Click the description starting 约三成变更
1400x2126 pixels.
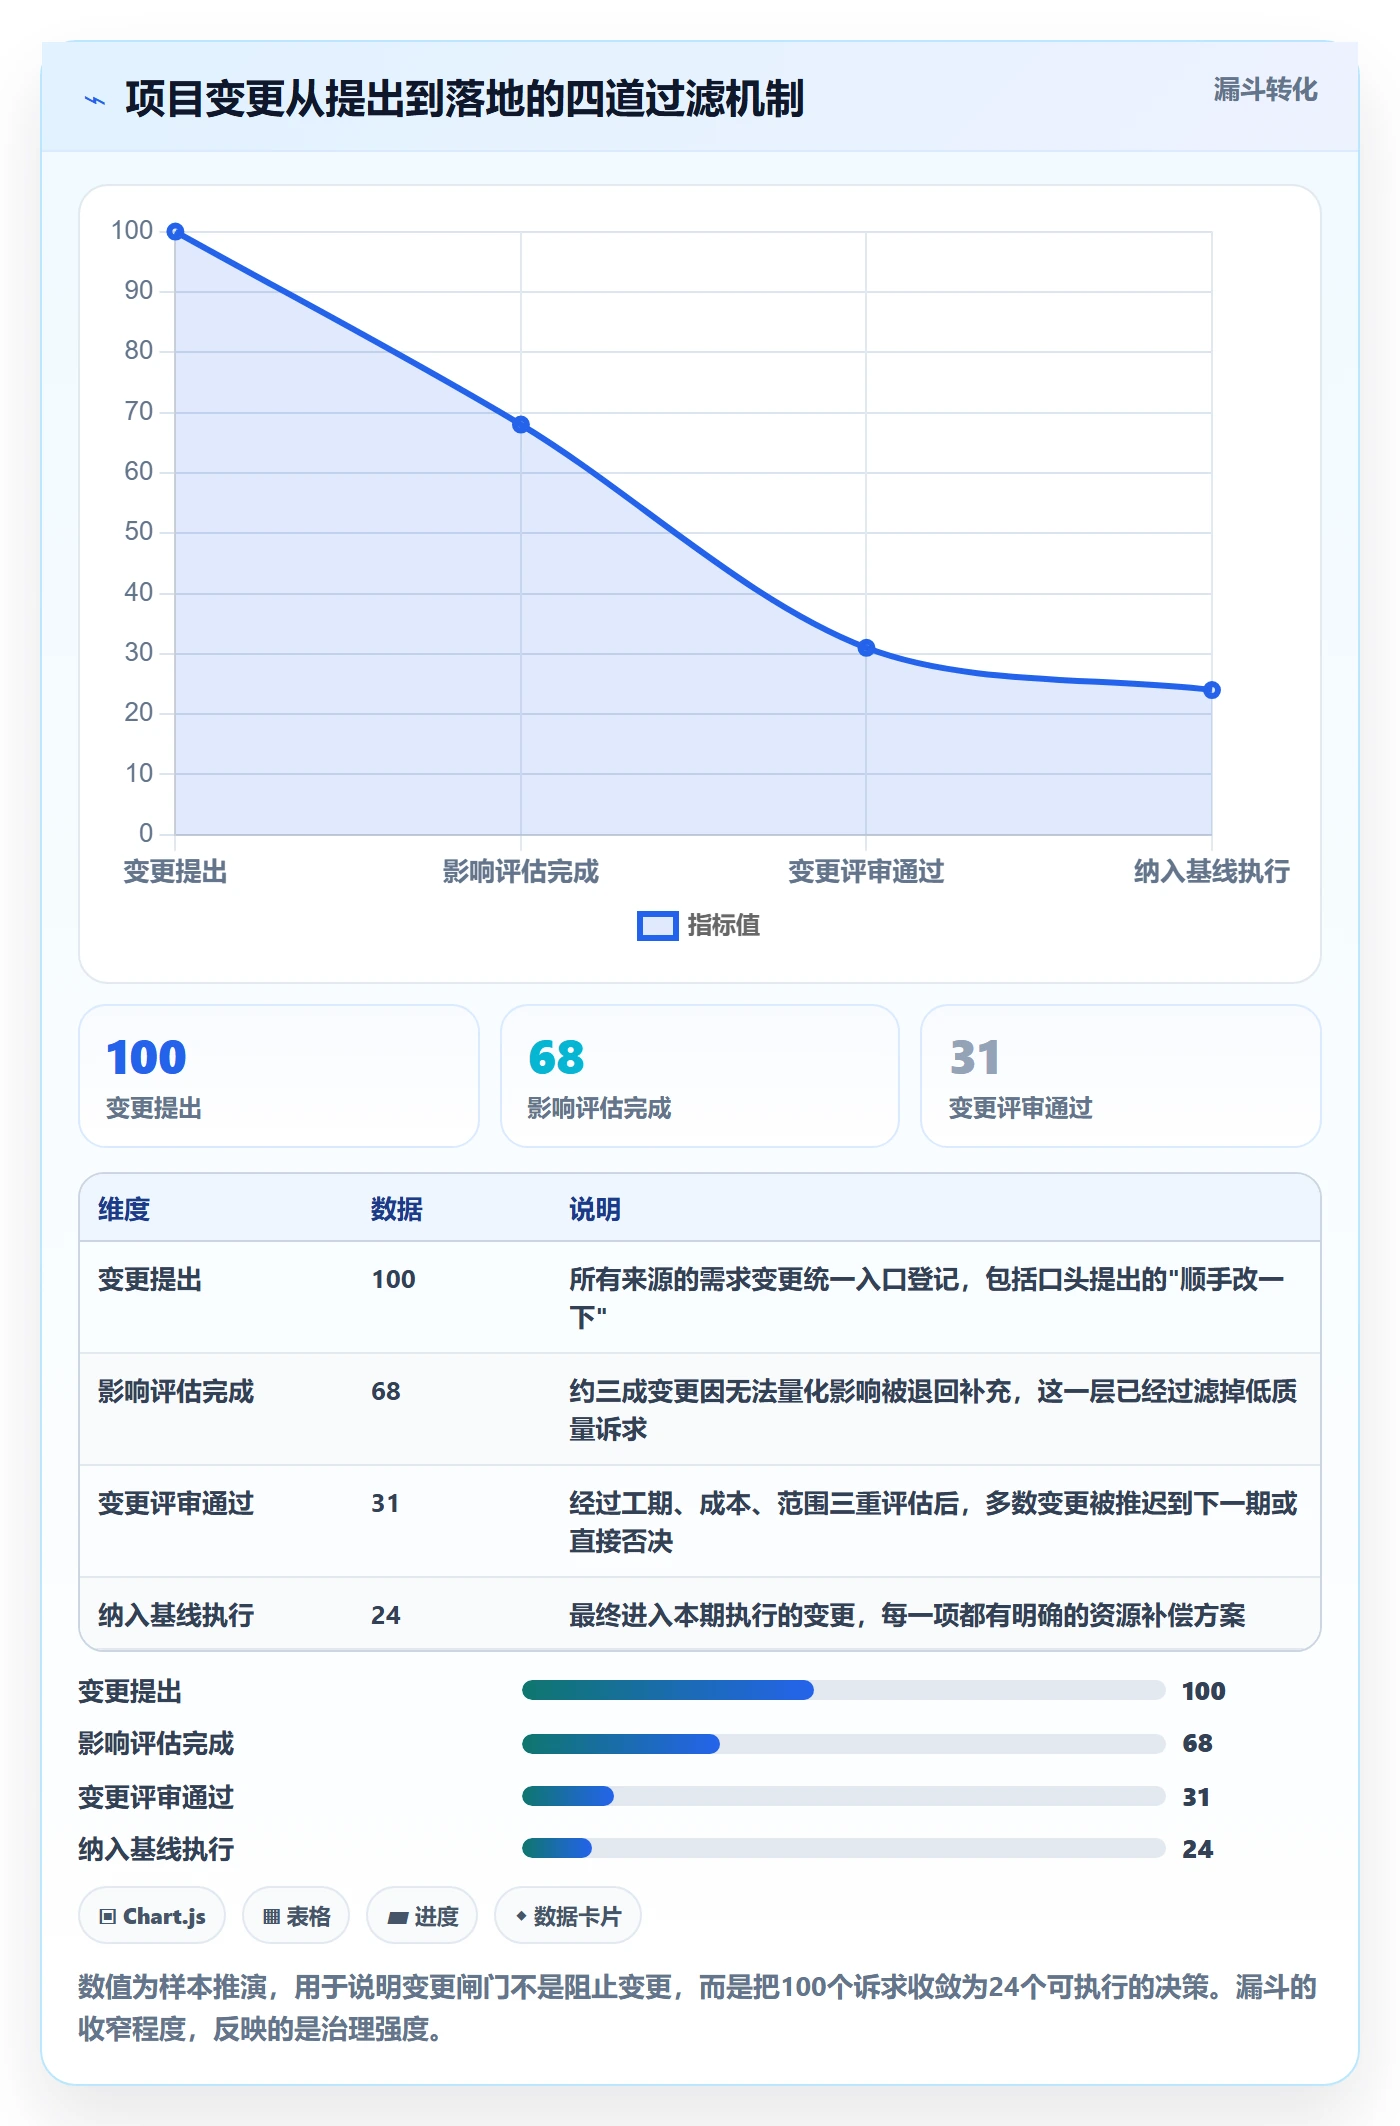(x=933, y=1410)
